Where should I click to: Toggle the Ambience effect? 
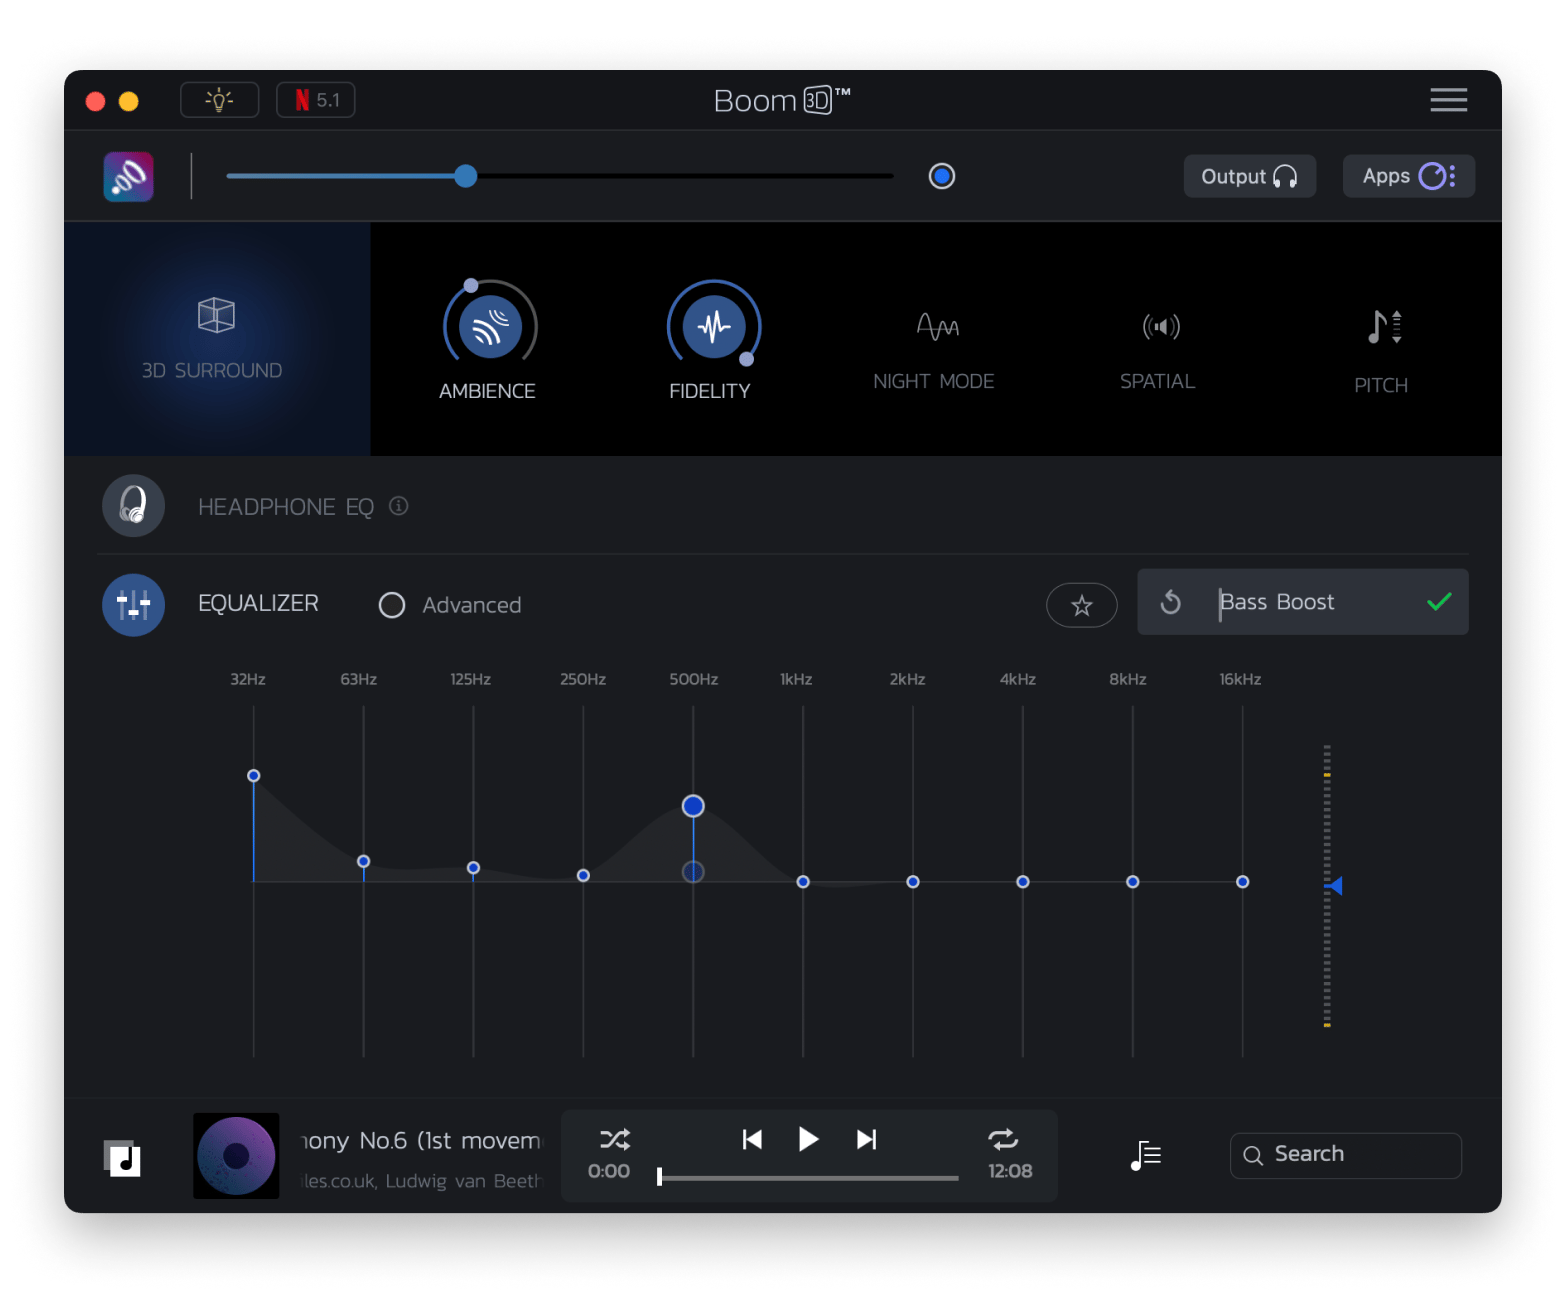pyautogui.click(x=490, y=327)
